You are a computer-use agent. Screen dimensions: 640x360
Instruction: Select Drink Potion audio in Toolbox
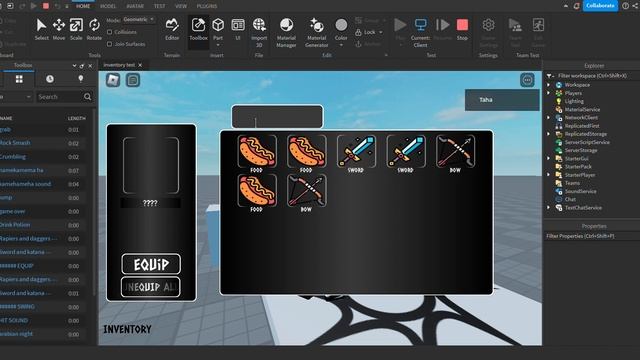(15, 225)
